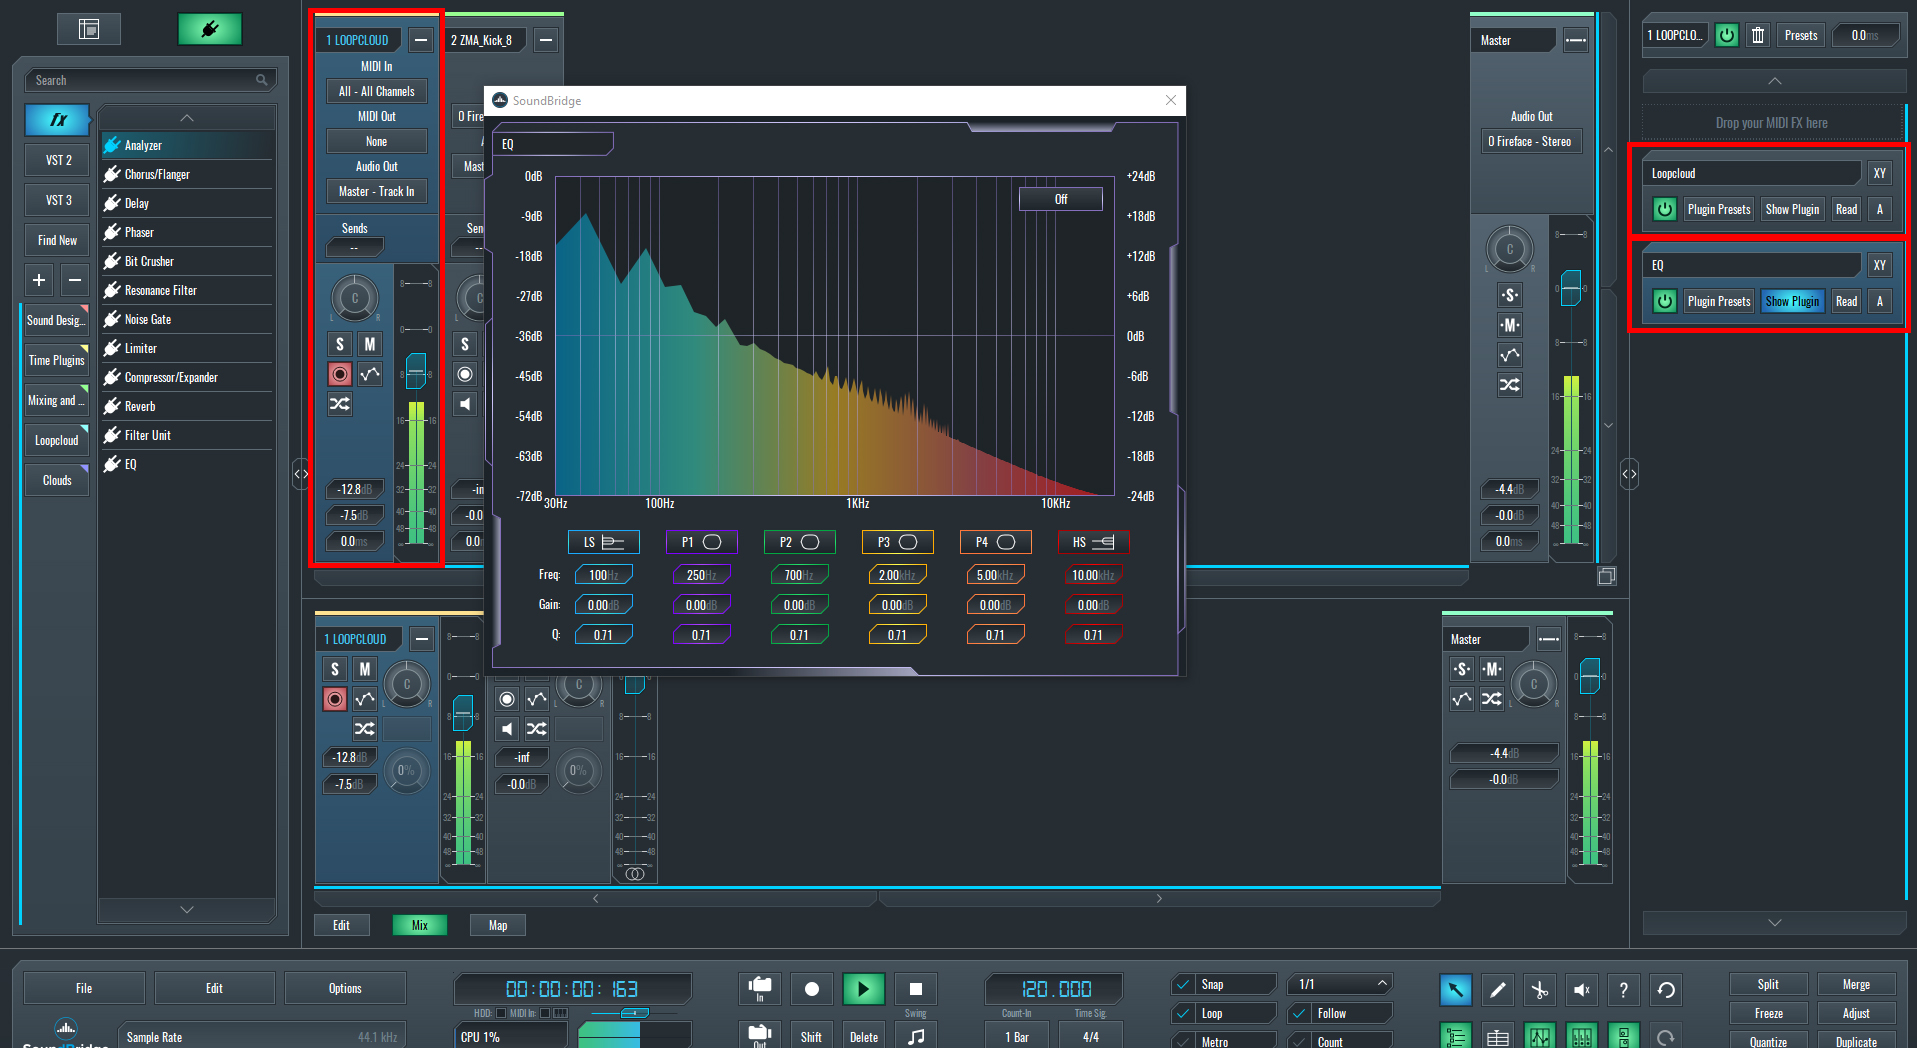Click the up chevron above the Analyzer list
Viewport: 1917px width, 1048px height.
click(x=187, y=118)
